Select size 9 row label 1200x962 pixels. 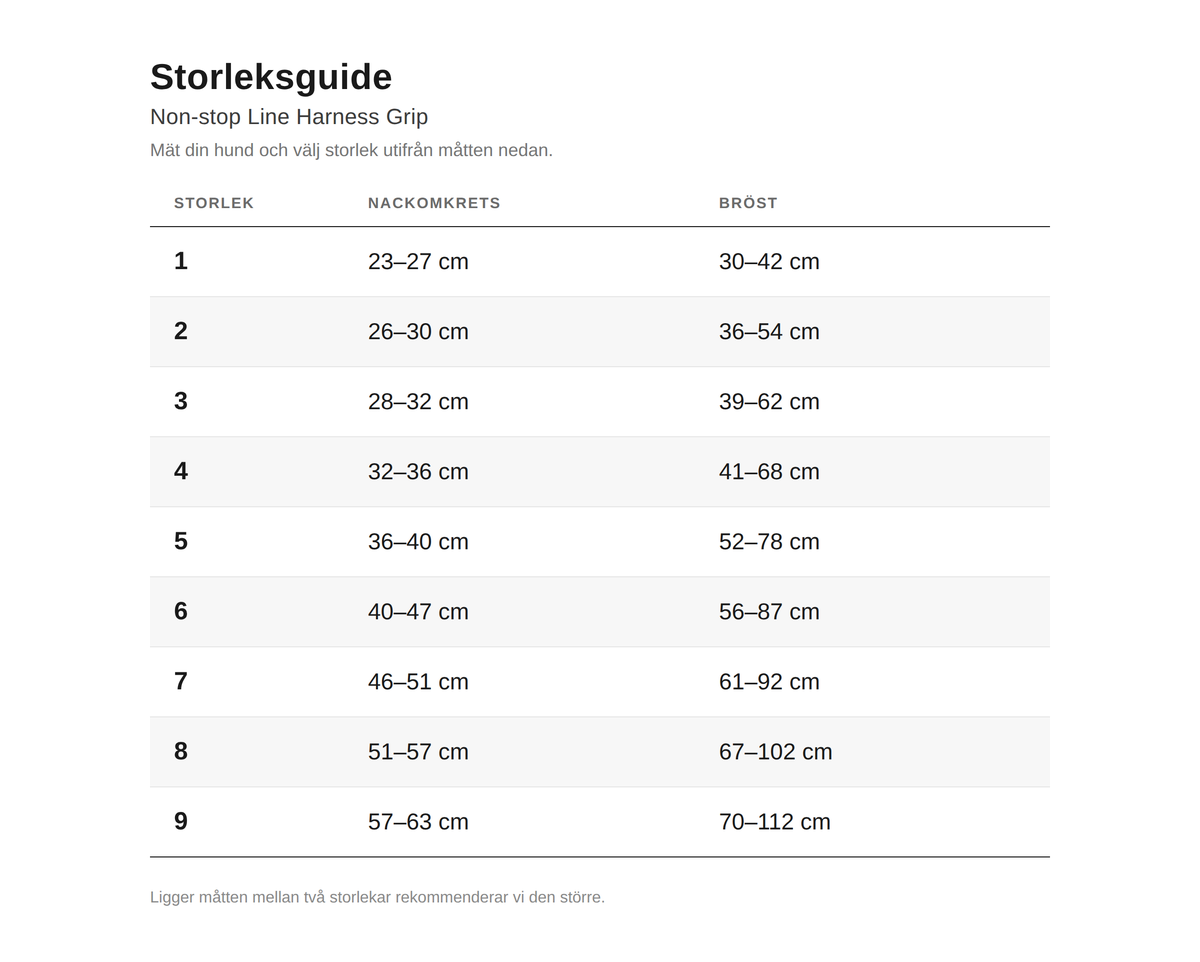181,821
